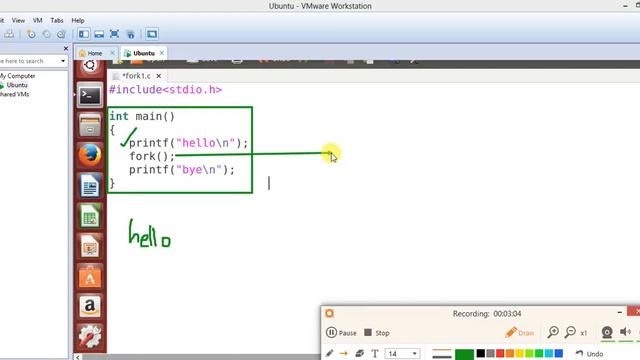Open LibreOffice Writer from the dock
This screenshot has height=360, width=640.
[x=90, y=186]
